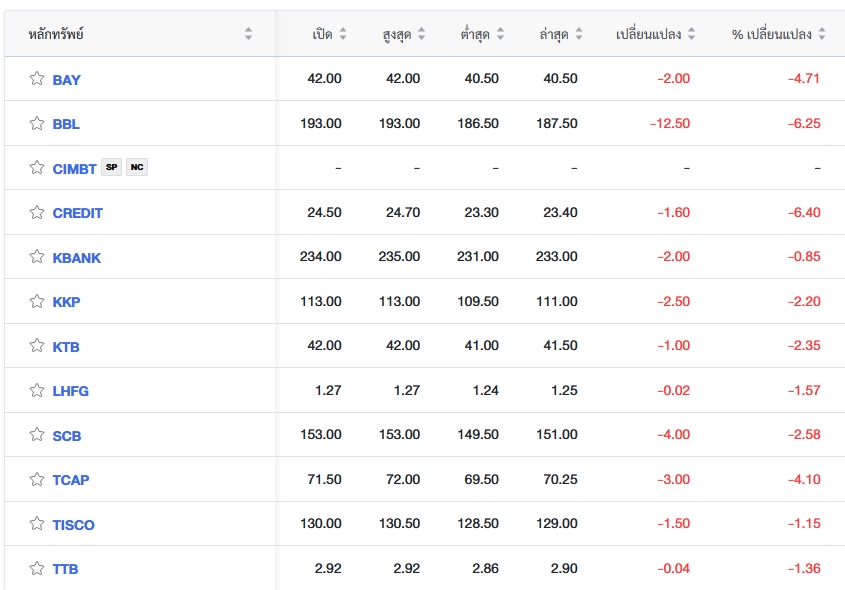Click the เปิด column header label
845x590 pixels.
click(322, 34)
